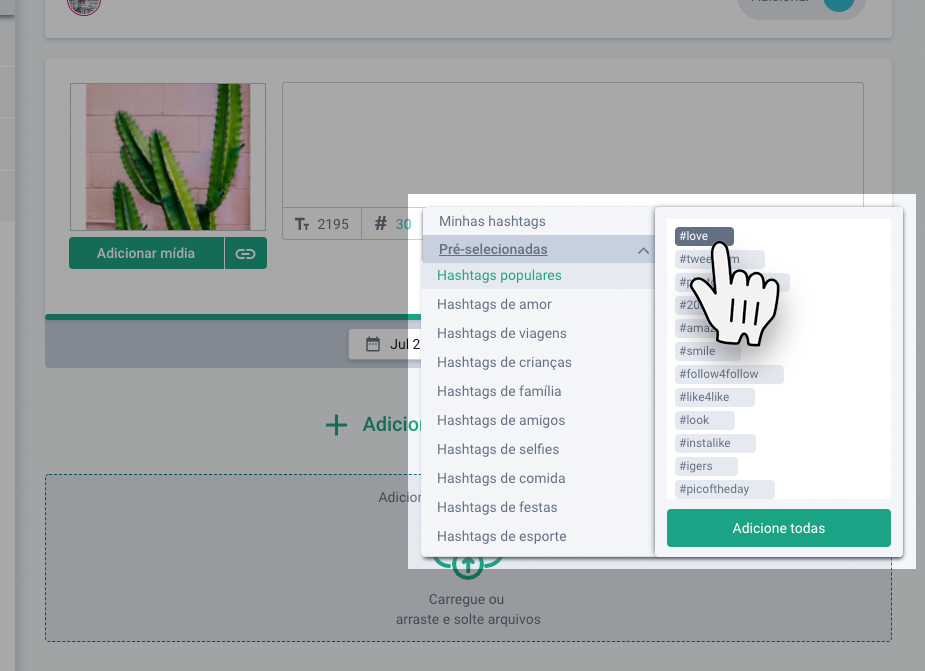Click the link icon beside Adicionar mídia
This screenshot has height=671, width=925.
[245, 254]
